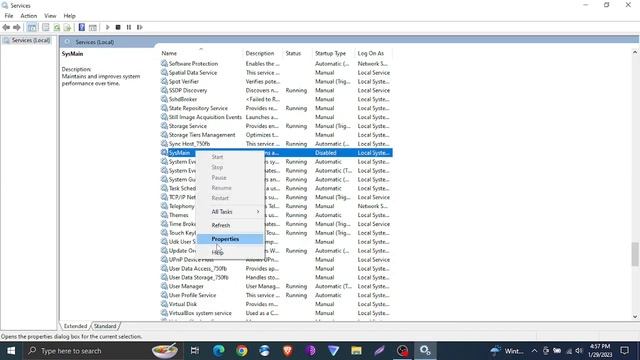
Task: Open Google Chrome from the taskbar
Action: (242, 351)
